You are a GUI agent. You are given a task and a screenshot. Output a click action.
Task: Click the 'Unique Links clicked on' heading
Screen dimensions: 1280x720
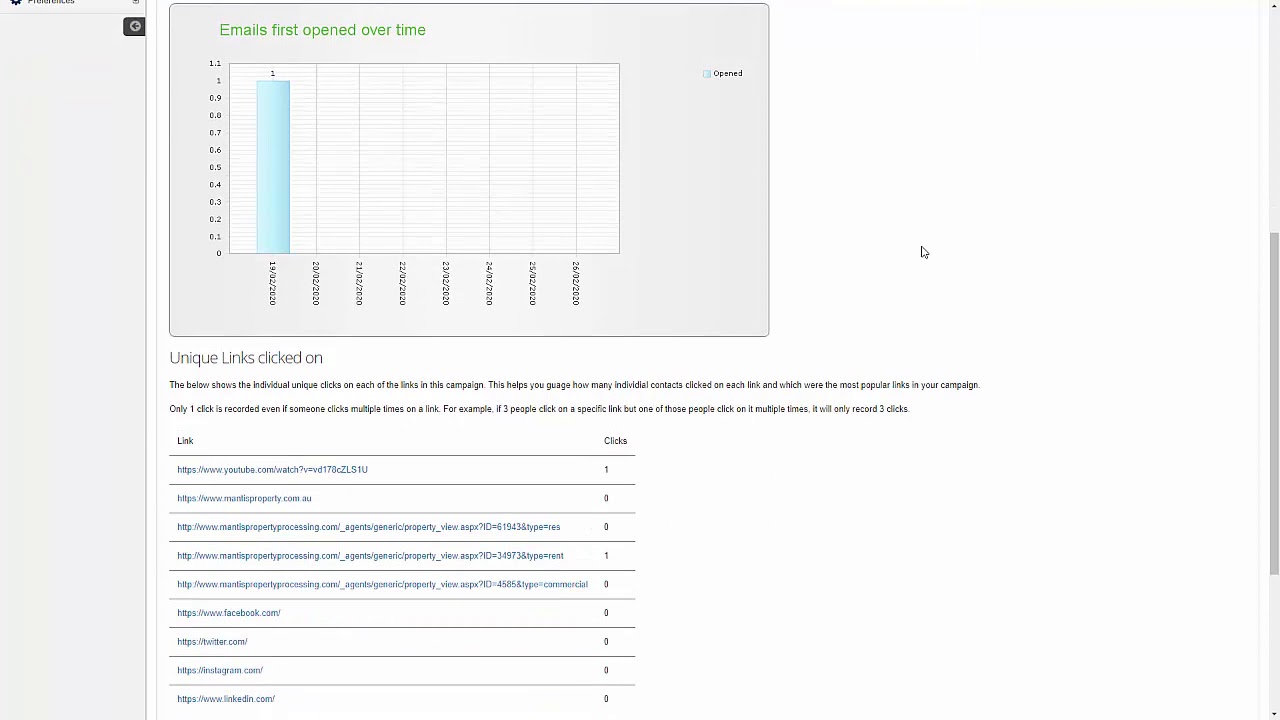[246, 358]
